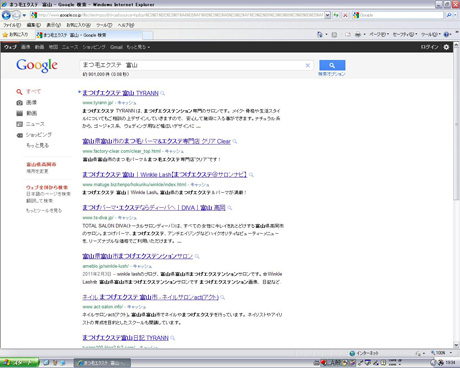Click もっとツールを見る in the sidebar
This screenshot has height=368, width=460.
coord(44,211)
